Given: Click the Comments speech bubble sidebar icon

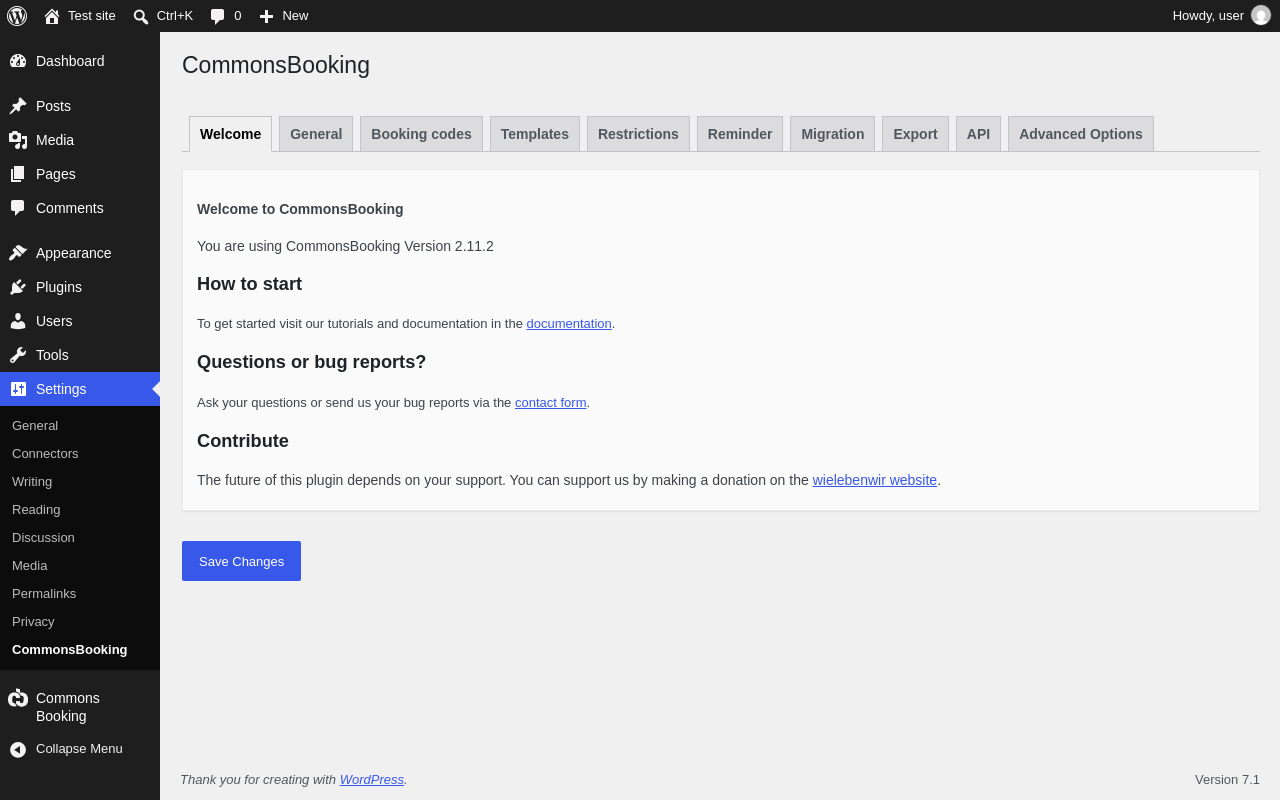Looking at the screenshot, I should pyautogui.click(x=18, y=208).
